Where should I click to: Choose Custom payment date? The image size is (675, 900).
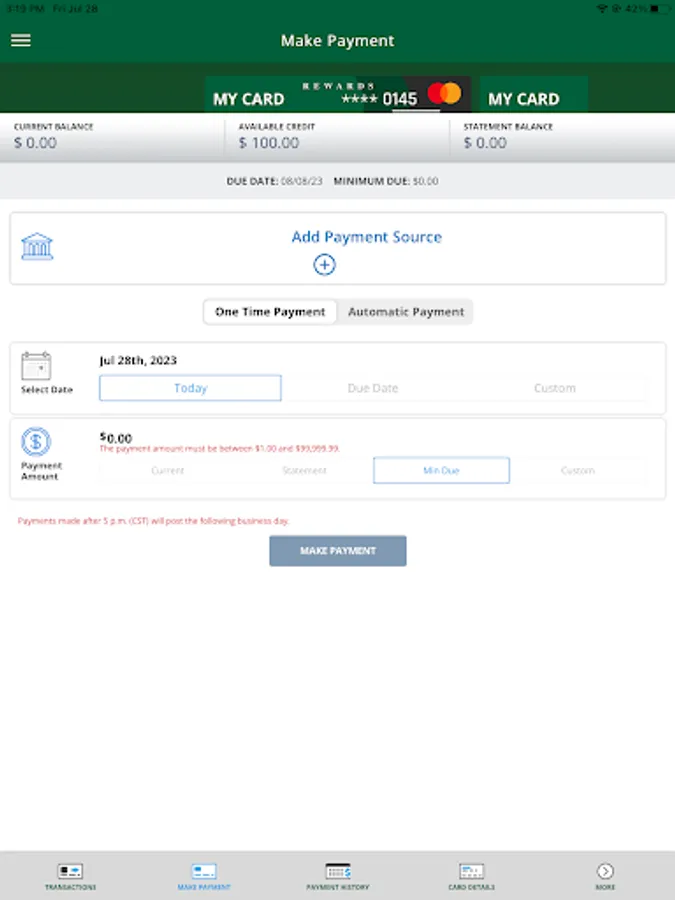(554, 388)
